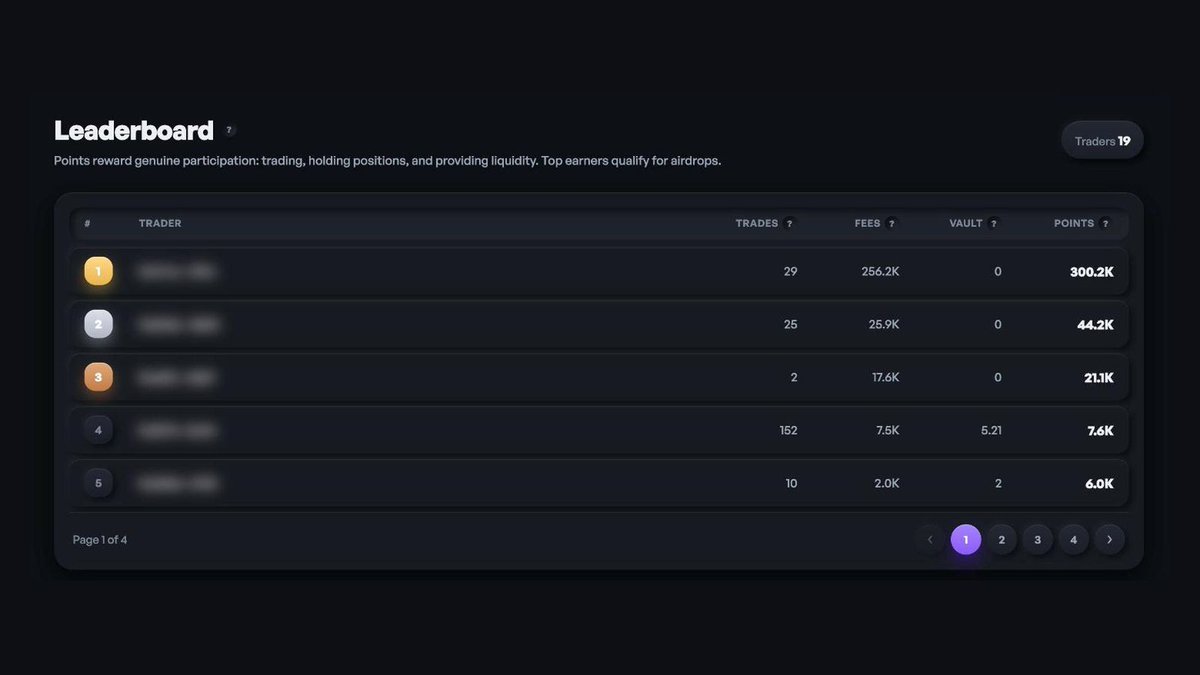This screenshot has width=1200, height=675.
Task: Open the blurred trader name in rank 3 row
Action: pos(178,377)
